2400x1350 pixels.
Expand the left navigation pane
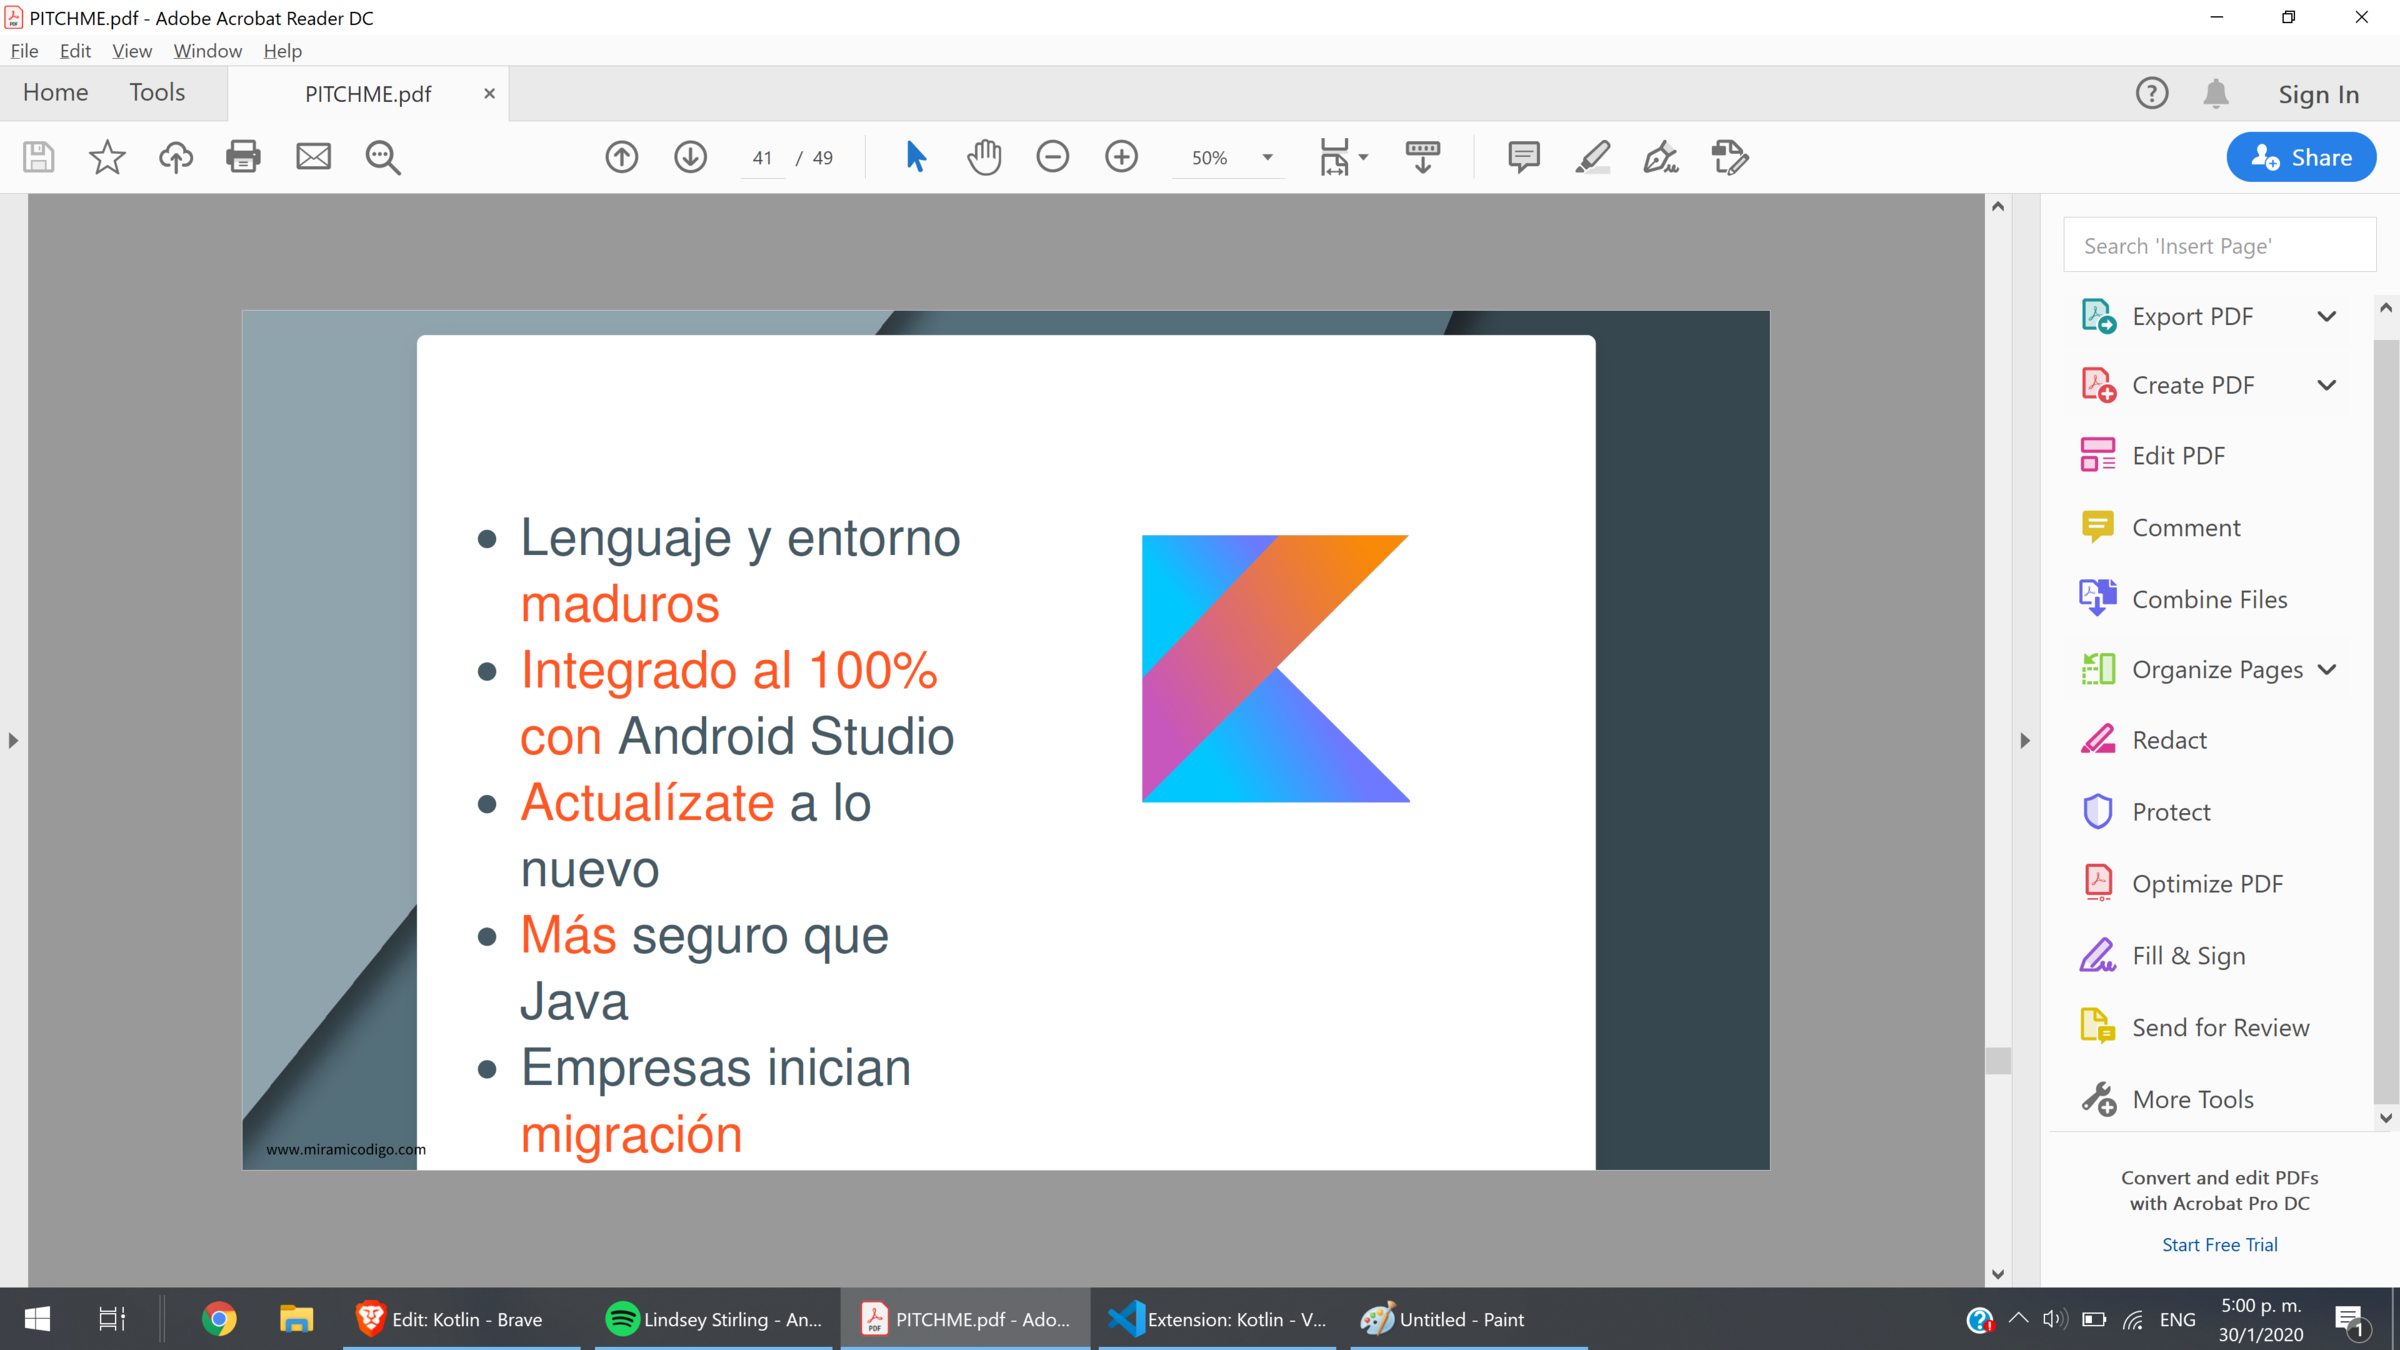coord(13,741)
